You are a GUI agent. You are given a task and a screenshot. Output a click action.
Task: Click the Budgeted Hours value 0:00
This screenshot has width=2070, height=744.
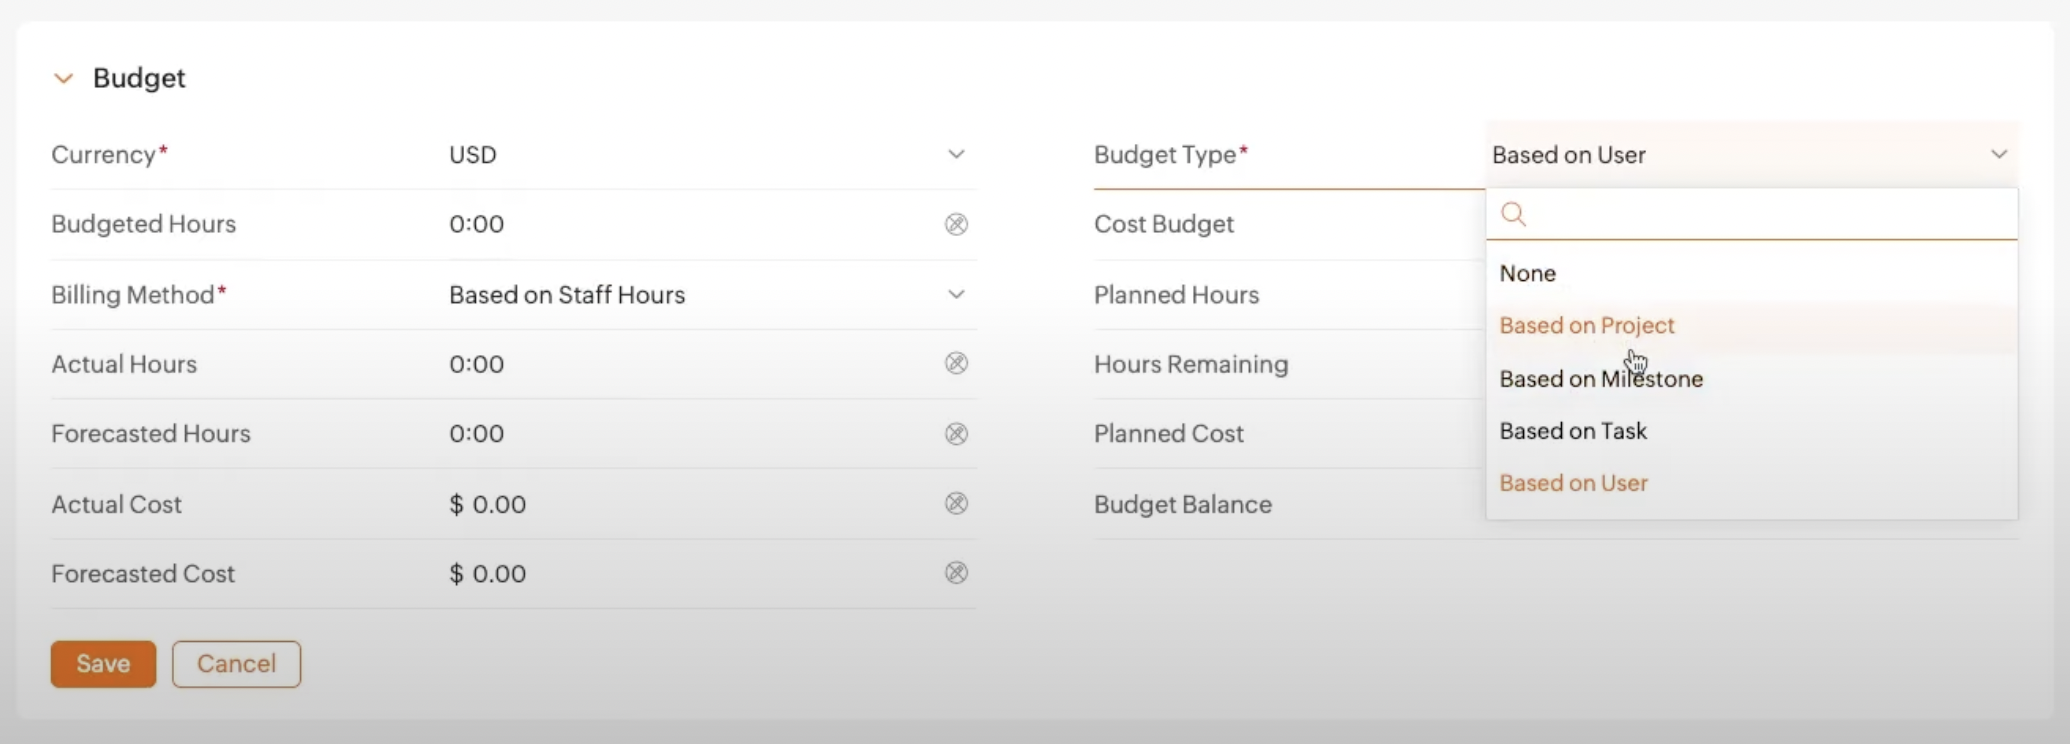(476, 224)
